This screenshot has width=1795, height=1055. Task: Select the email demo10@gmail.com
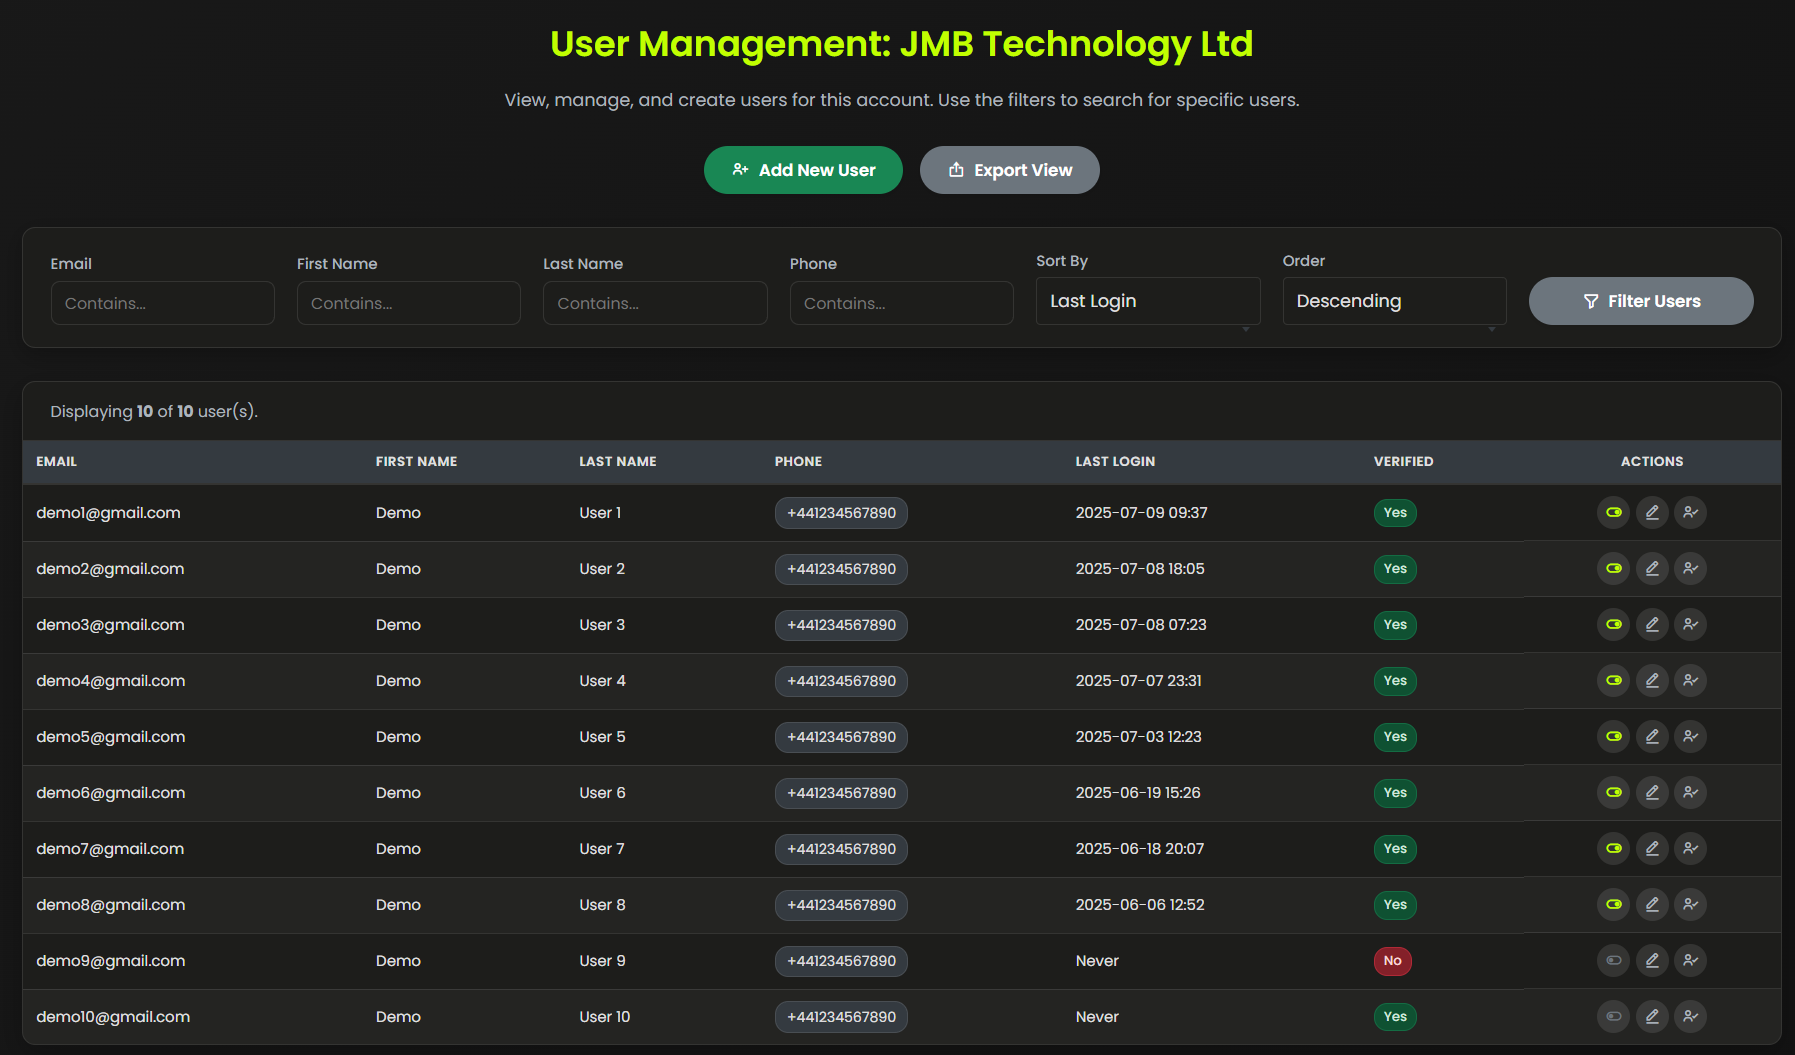(113, 1017)
